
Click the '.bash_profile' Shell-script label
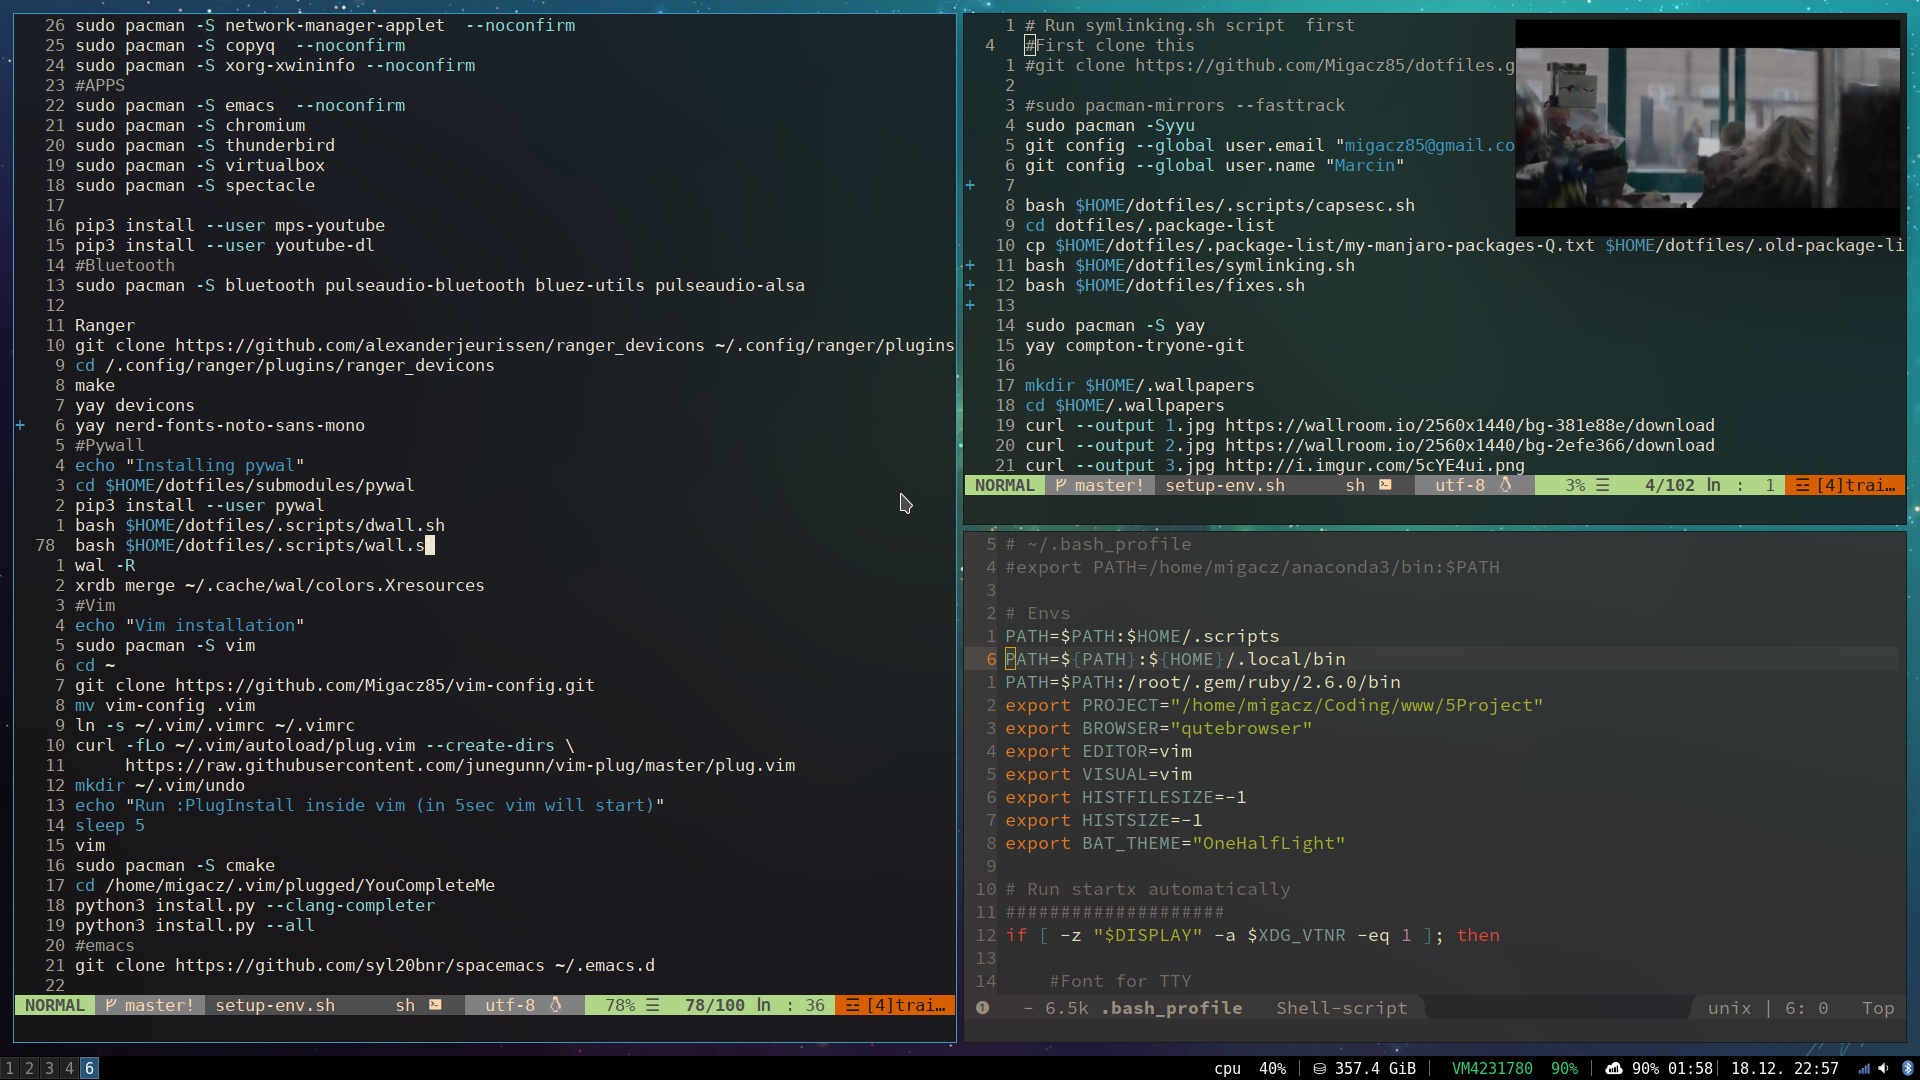click(1171, 1007)
